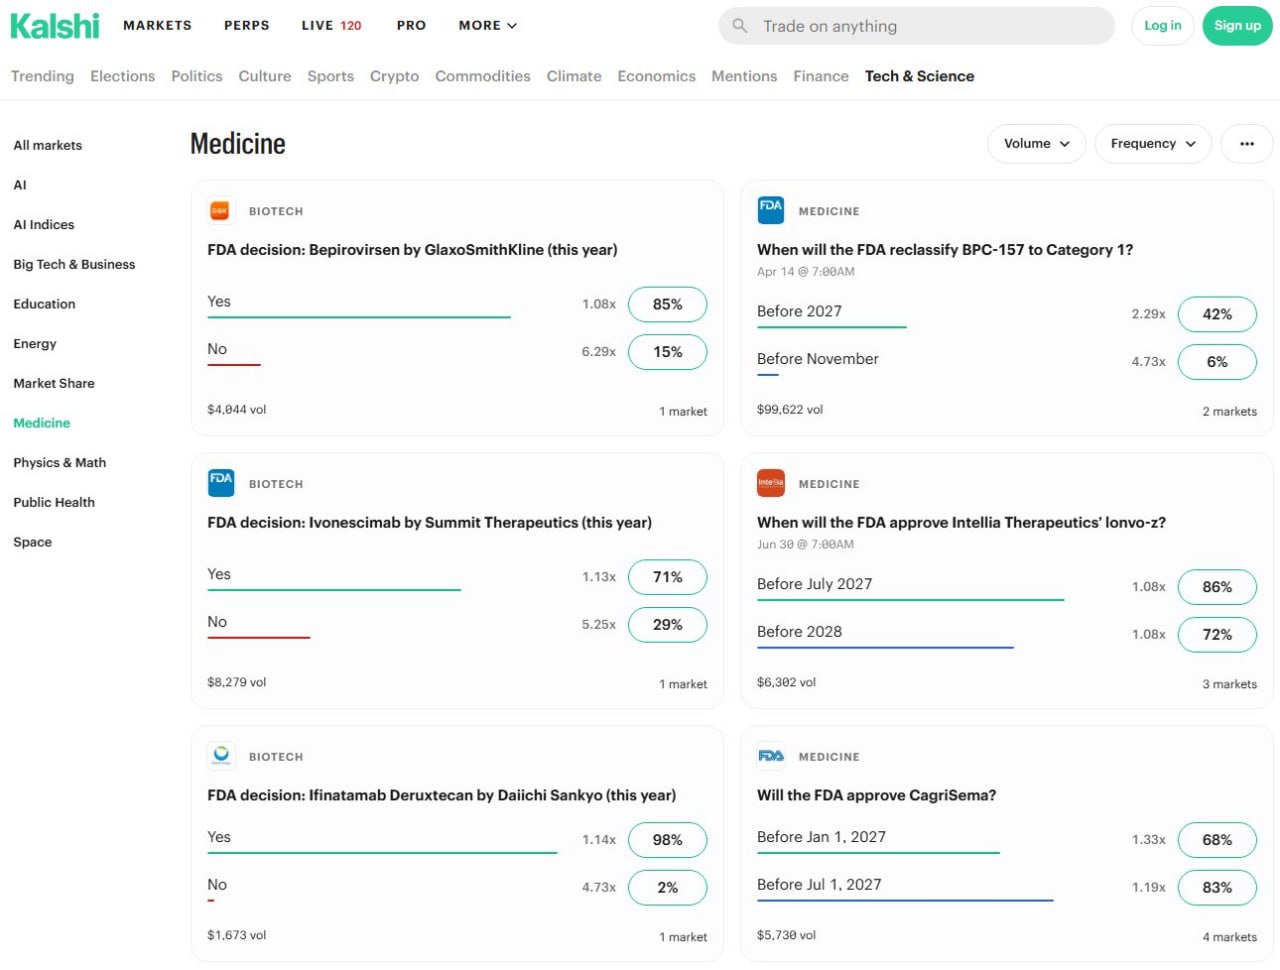Click the 2% No button for Ifinatamab Deruxtecan
Image resolution: width=1280 pixels, height=970 pixels.
tap(668, 888)
